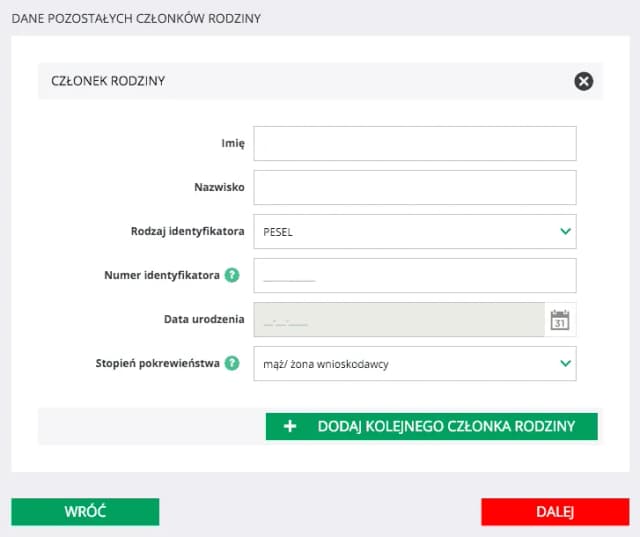Click the Data urodzenia label text
The height and width of the screenshot is (537, 640).
point(204,319)
